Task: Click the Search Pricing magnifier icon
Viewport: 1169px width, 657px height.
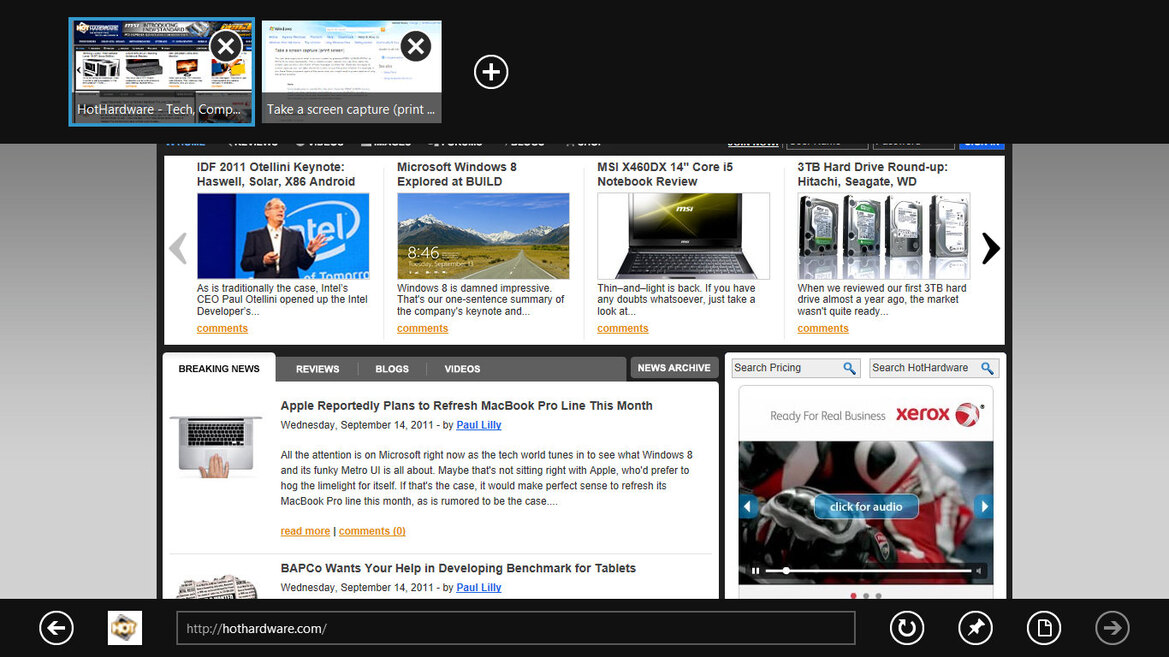Action: (x=849, y=368)
